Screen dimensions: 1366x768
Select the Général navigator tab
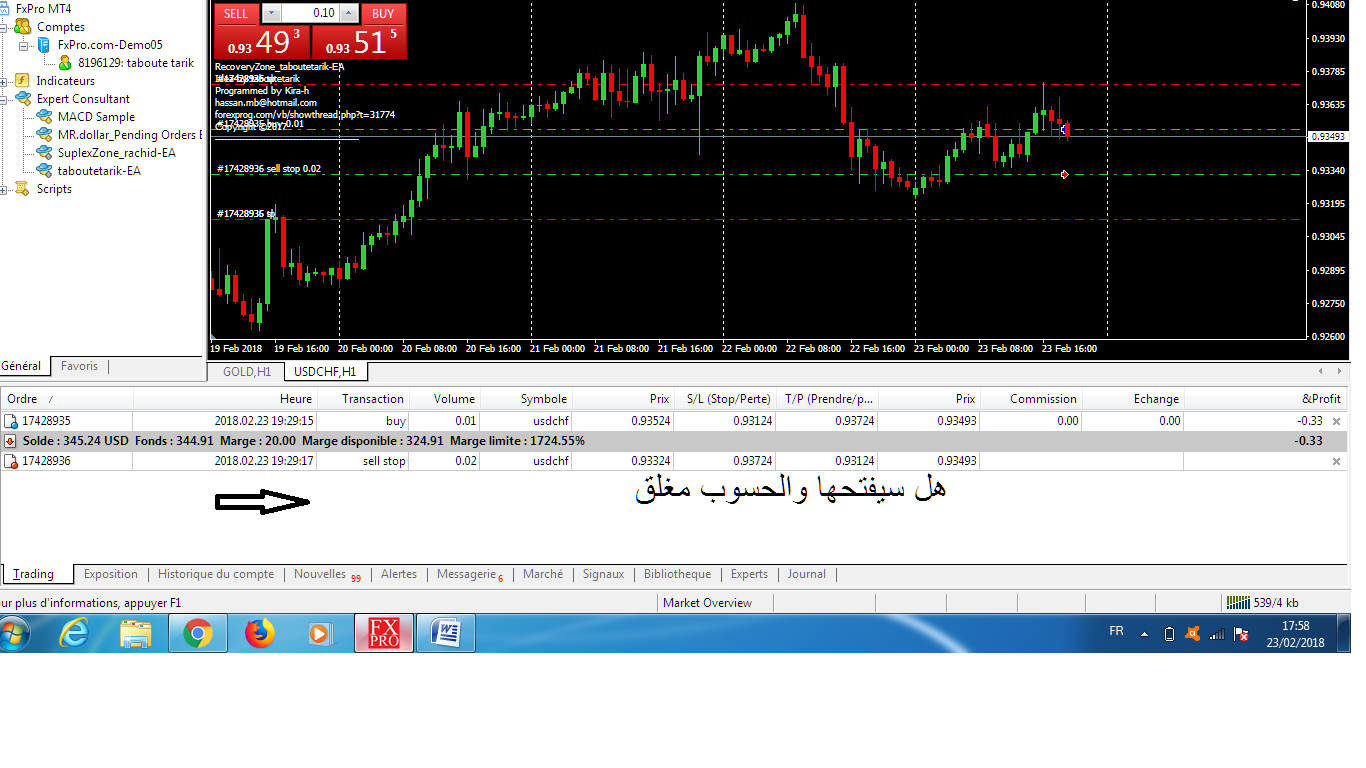22,366
